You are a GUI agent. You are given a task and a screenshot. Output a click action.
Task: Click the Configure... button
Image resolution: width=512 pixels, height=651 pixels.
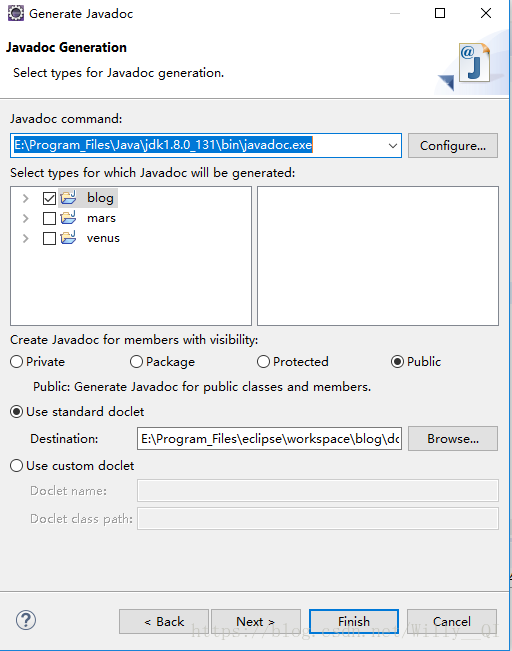coord(453,146)
